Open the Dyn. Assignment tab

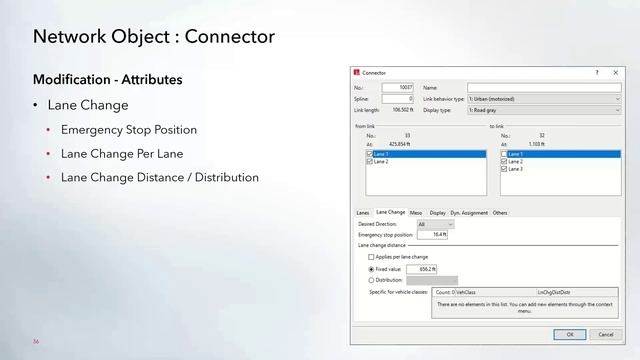(469, 213)
